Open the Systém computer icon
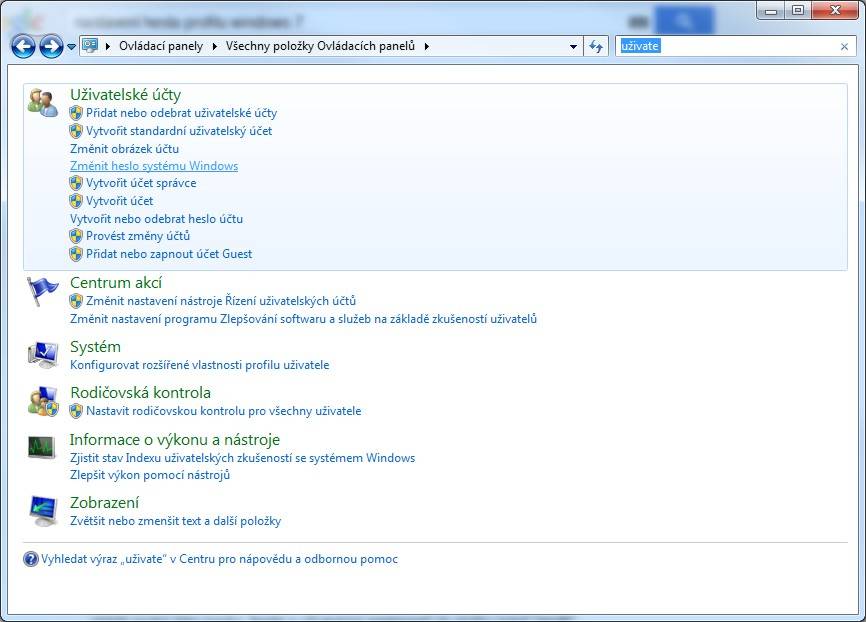866x622 pixels. (43, 355)
